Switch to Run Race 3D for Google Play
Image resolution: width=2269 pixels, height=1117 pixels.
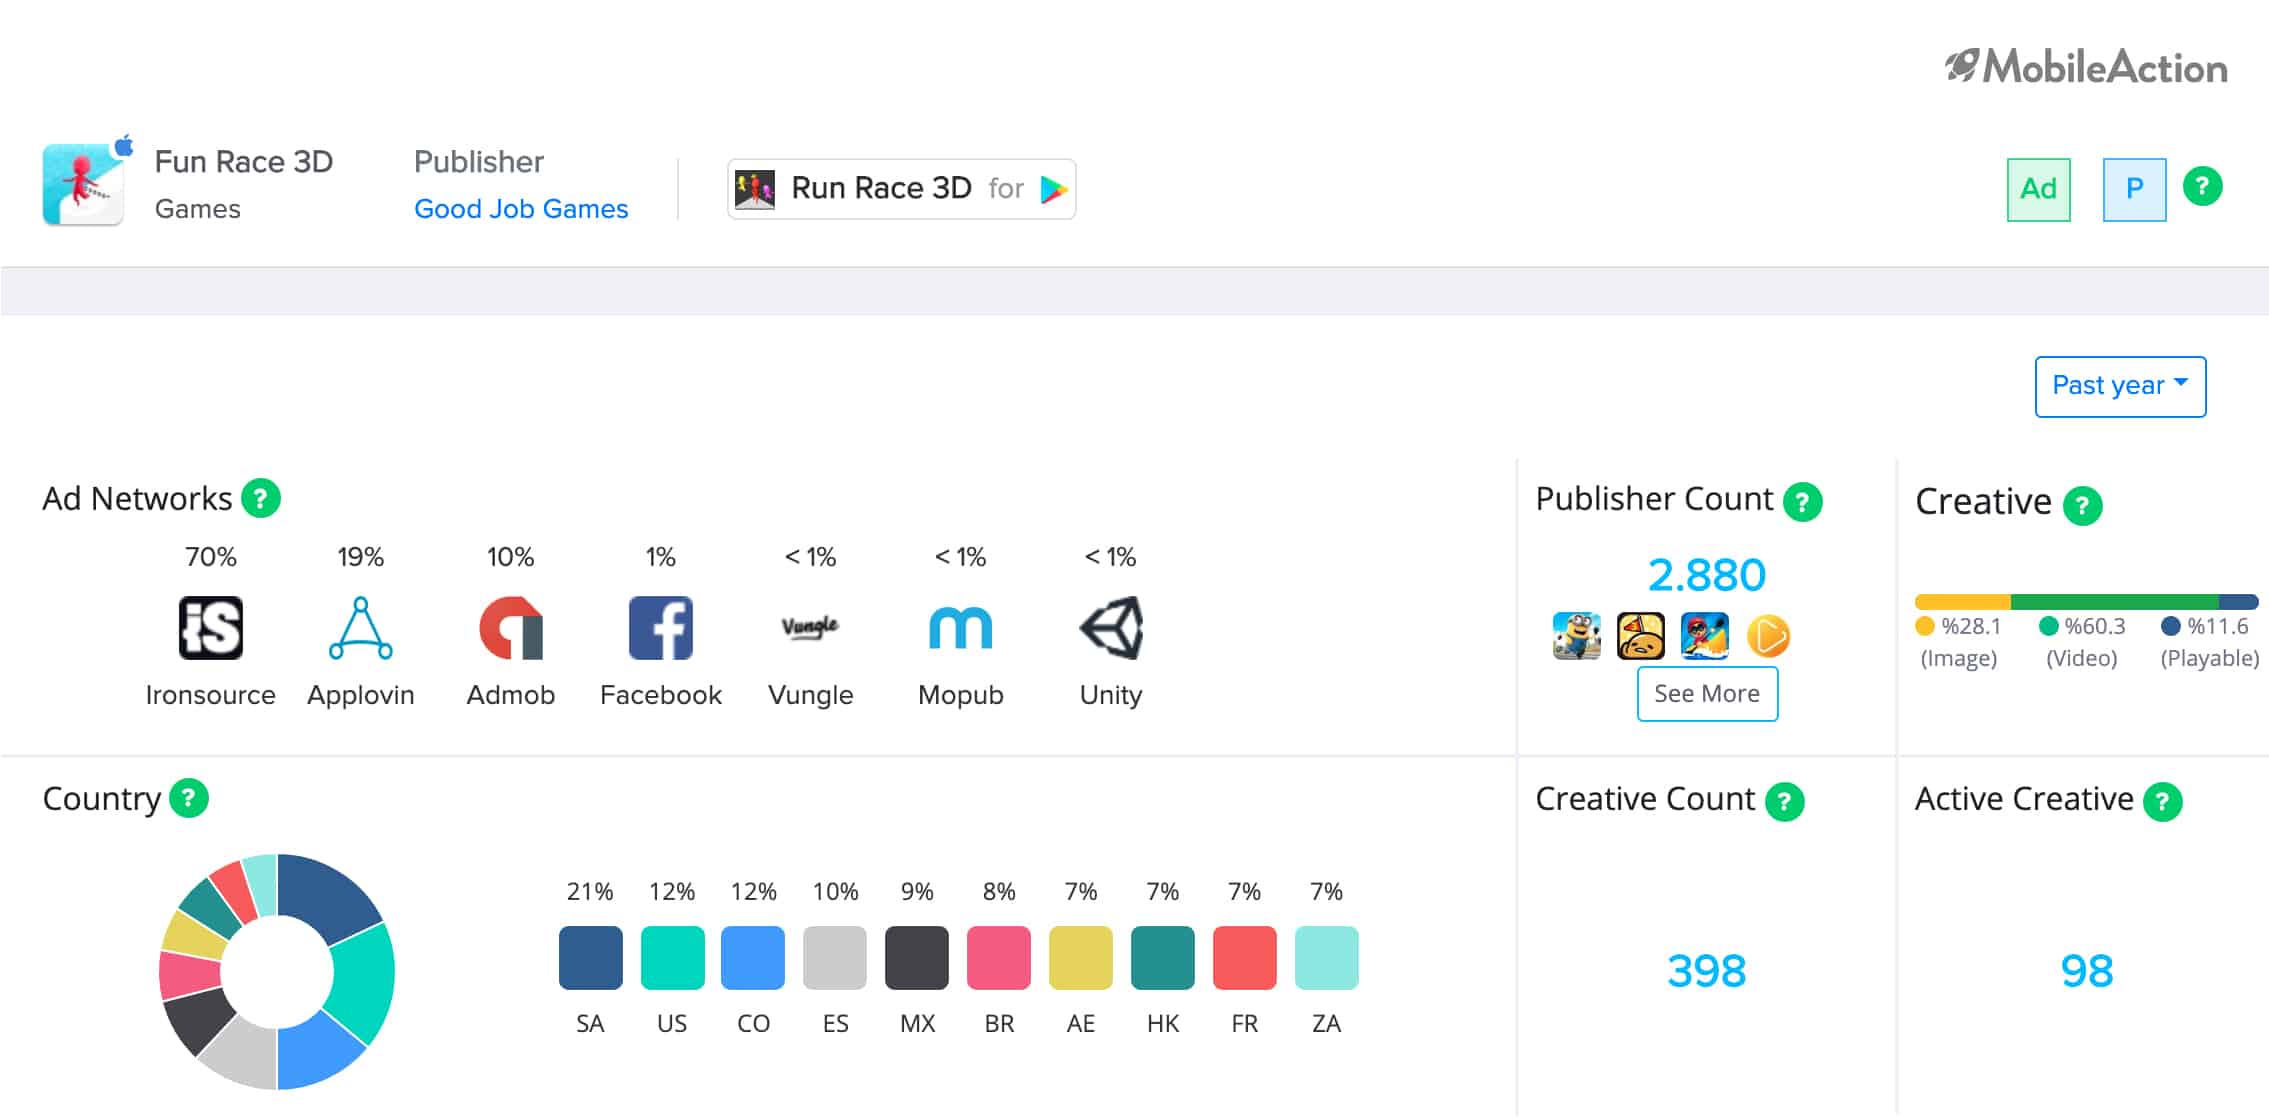901,188
